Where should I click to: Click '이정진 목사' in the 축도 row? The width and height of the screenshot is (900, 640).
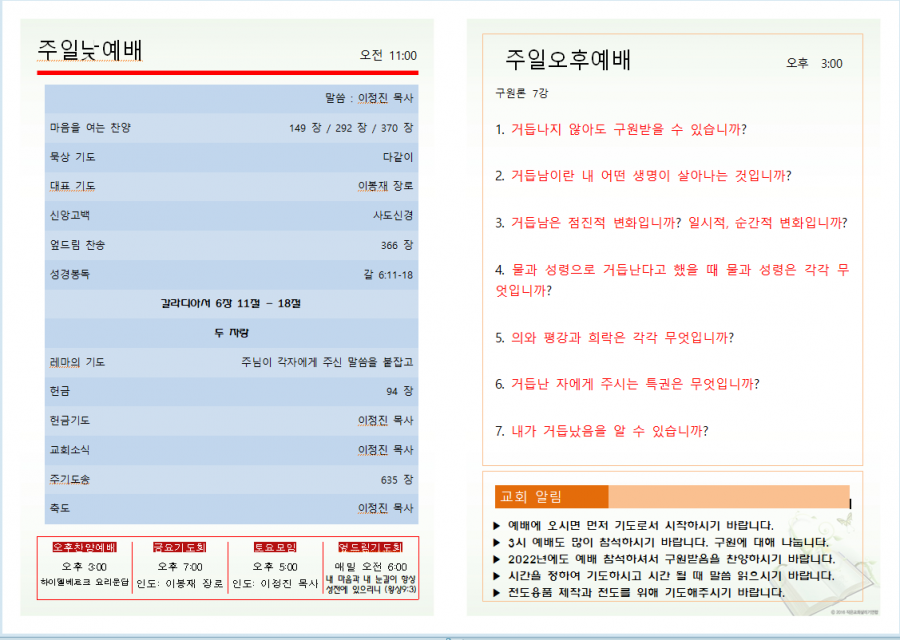click(385, 508)
